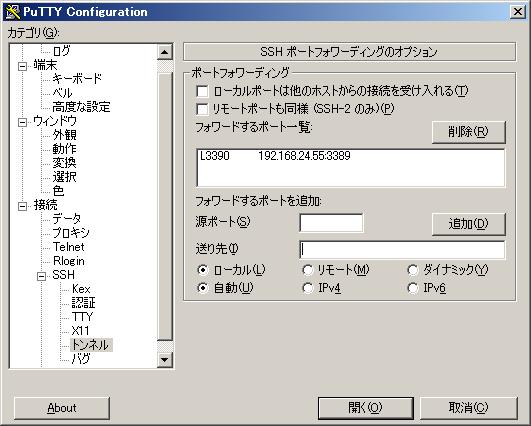The width and height of the screenshot is (531, 426).
Task: Click the 取消(C) button
Action: [x=469, y=408]
